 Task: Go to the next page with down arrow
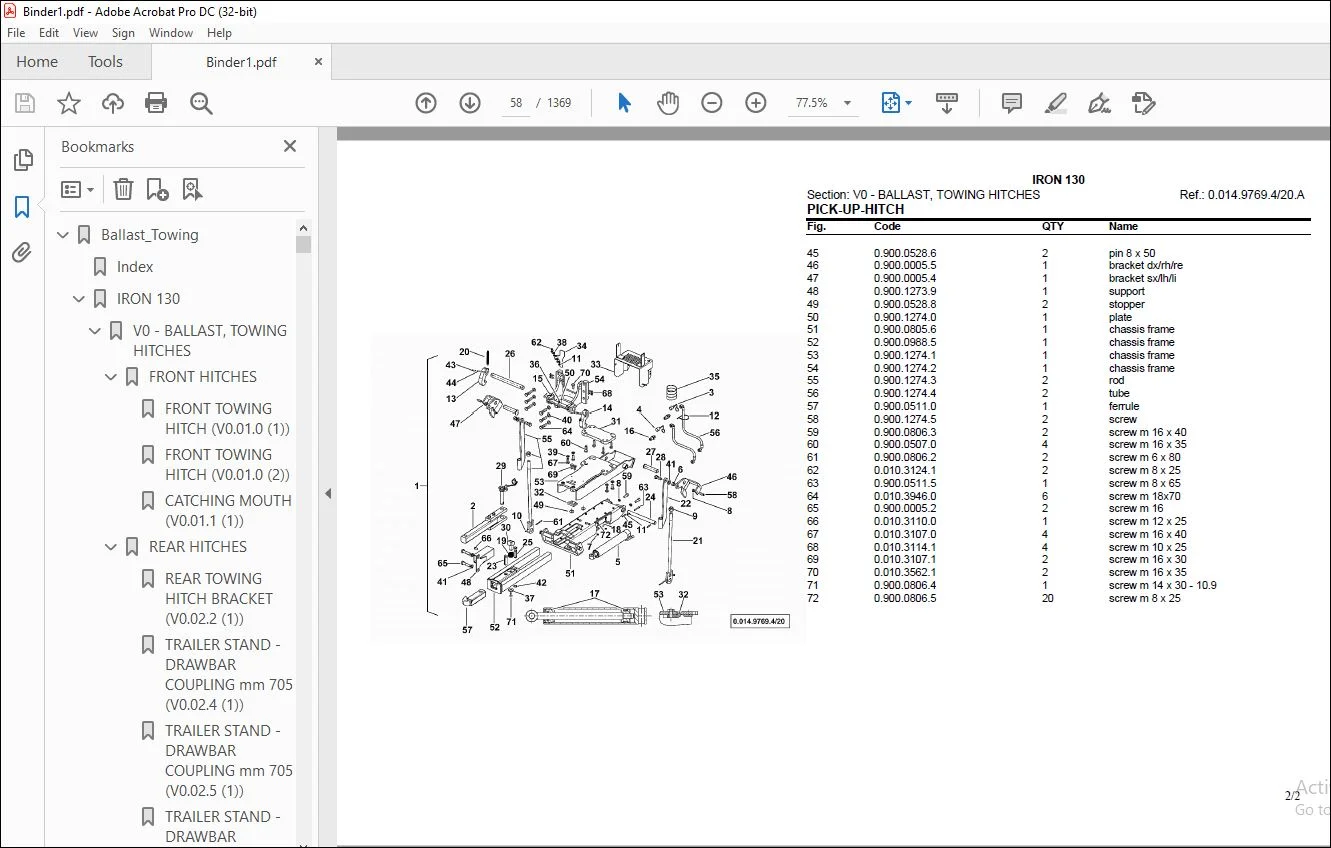coord(470,103)
